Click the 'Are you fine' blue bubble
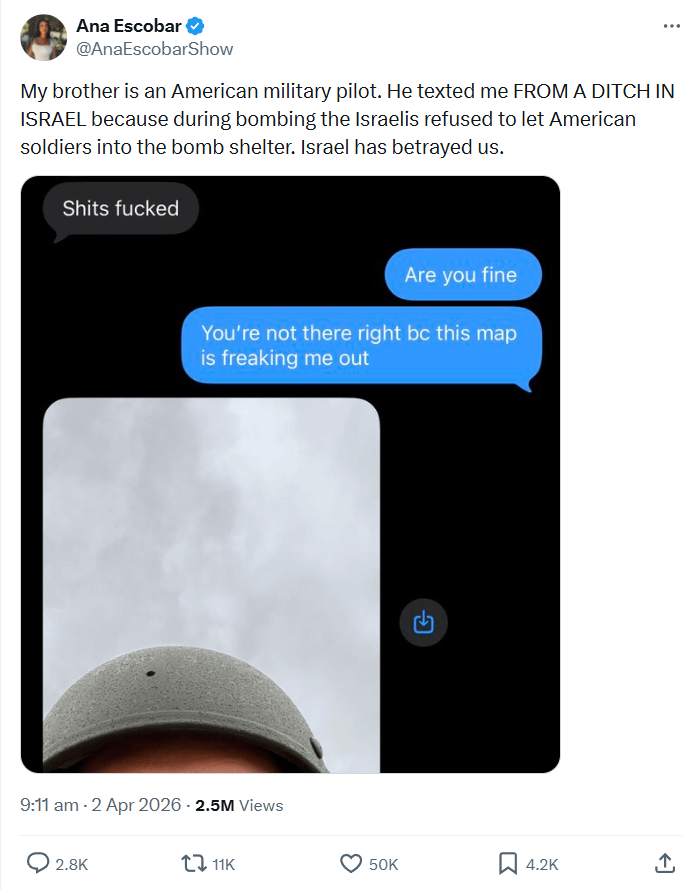 pos(461,274)
